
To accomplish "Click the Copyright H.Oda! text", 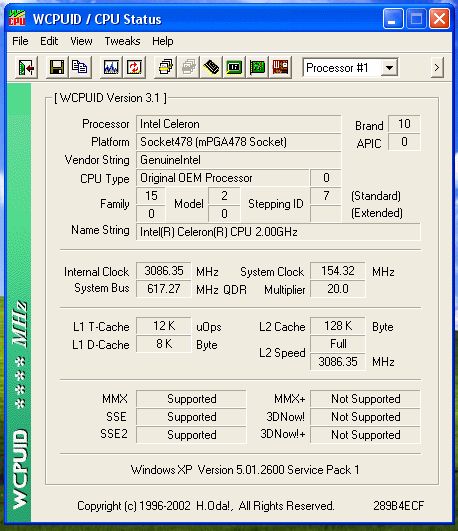I will click(206, 506).
